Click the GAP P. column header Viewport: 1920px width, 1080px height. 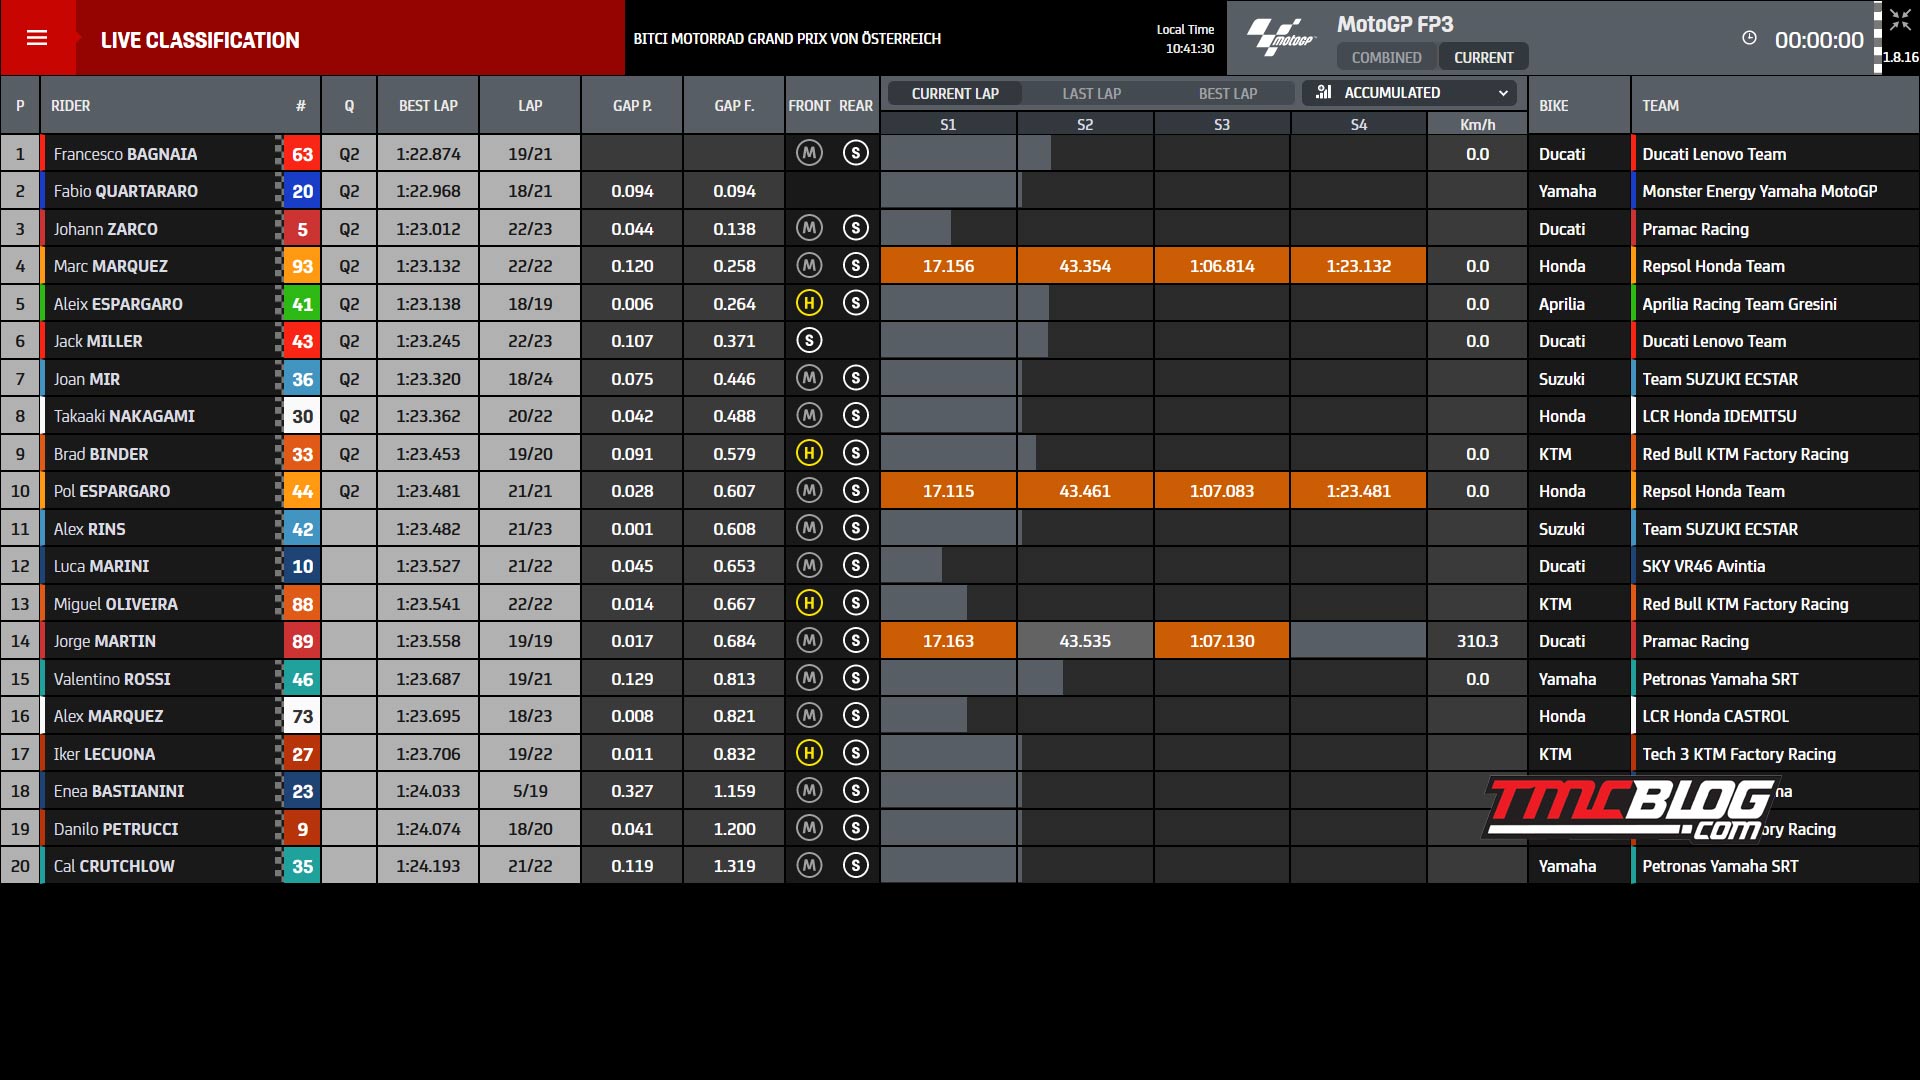[x=632, y=105]
